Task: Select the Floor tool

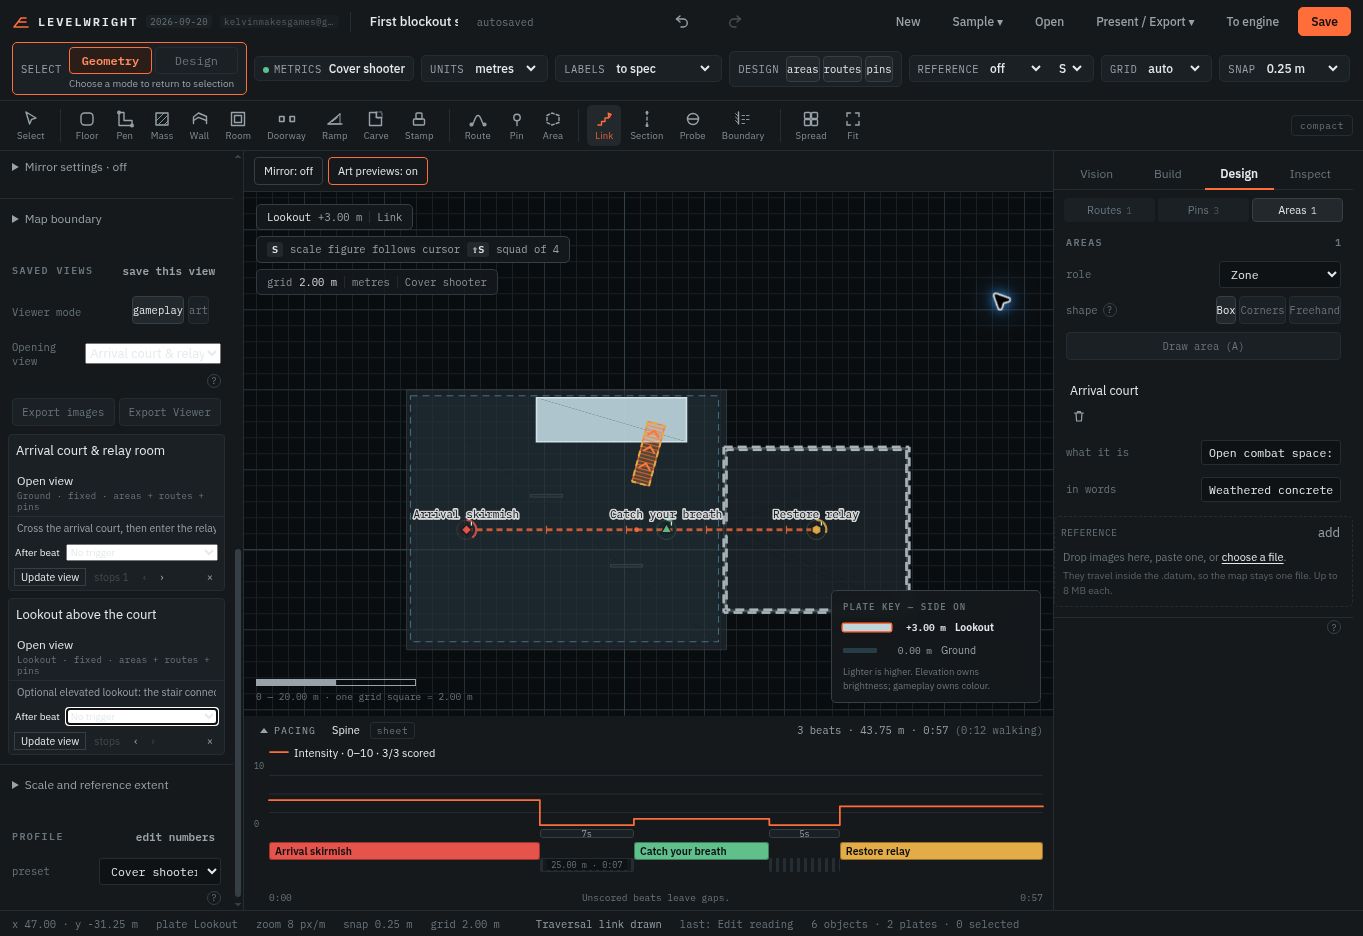Action: [87, 126]
